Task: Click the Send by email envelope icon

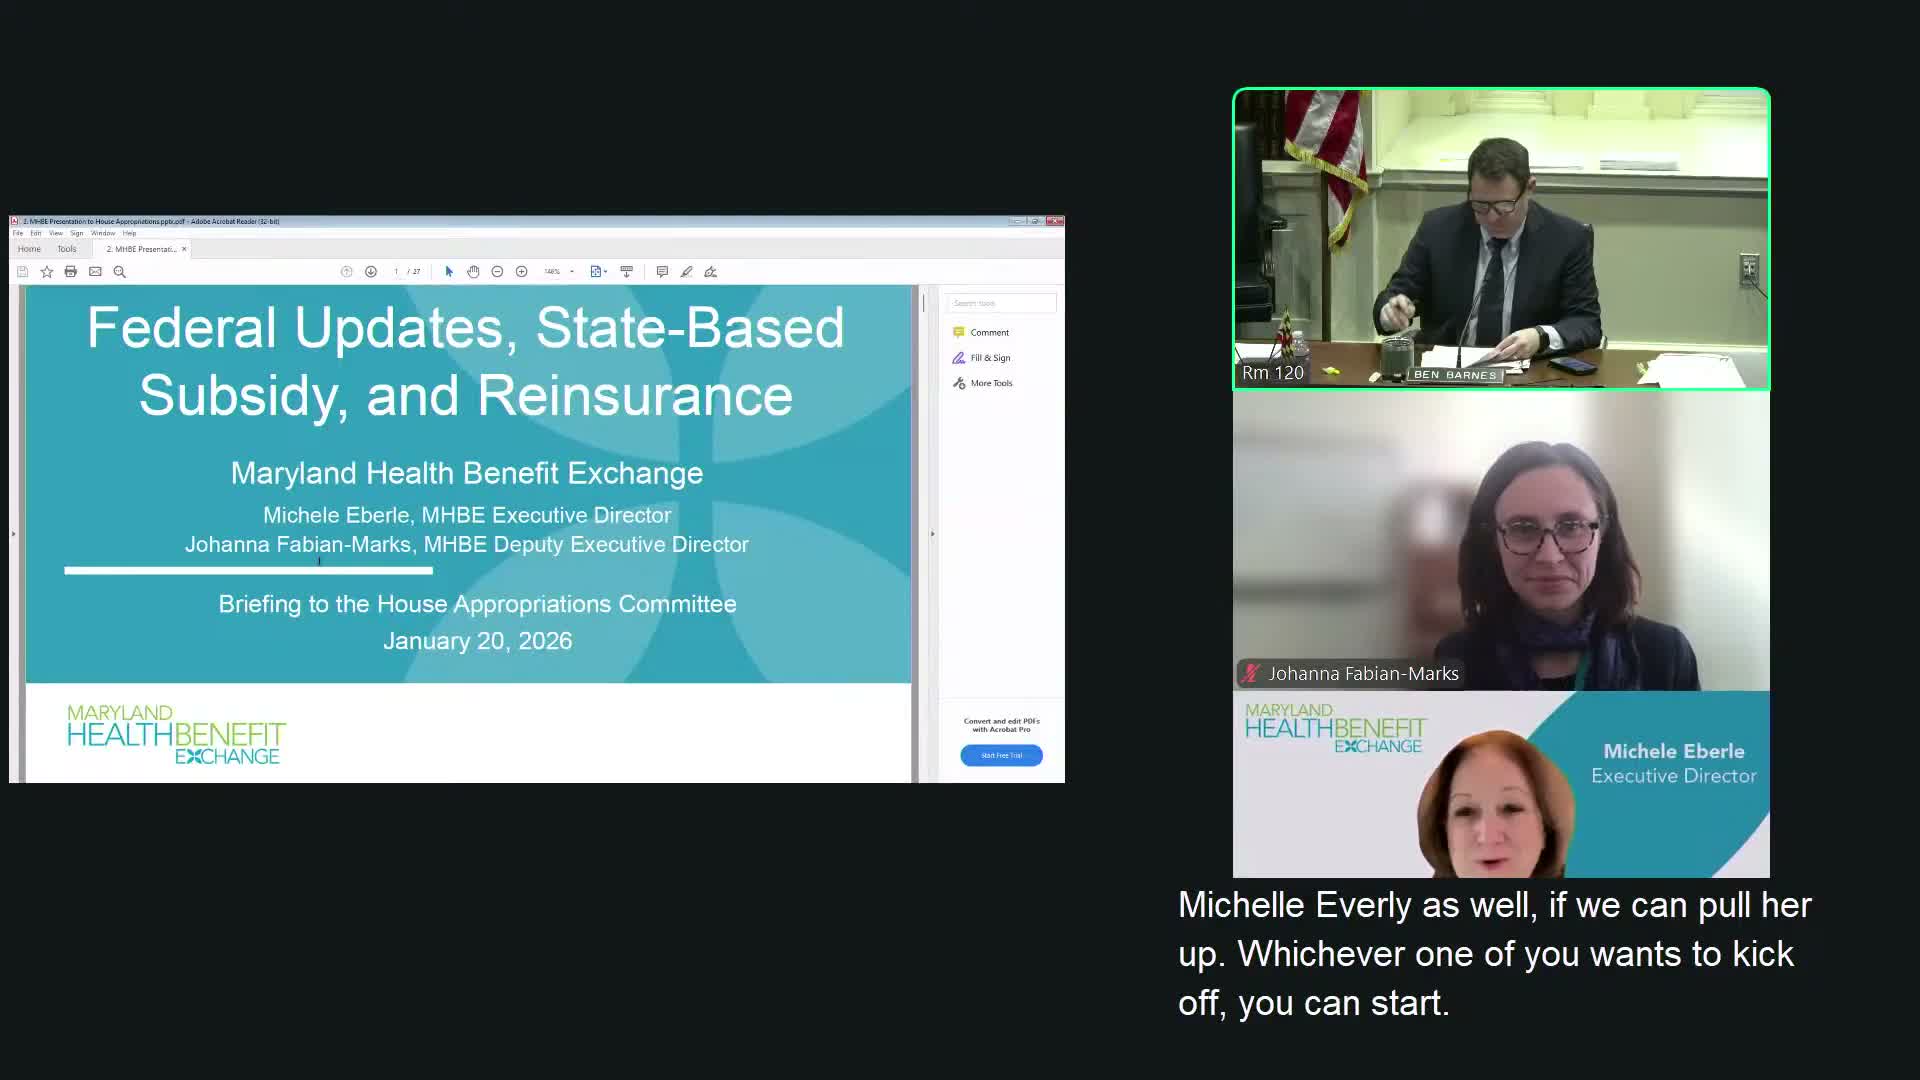Action: 95,272
